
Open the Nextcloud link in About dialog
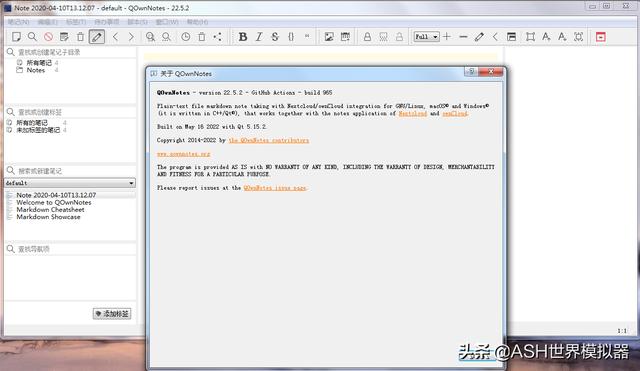(x=413, y=113)
